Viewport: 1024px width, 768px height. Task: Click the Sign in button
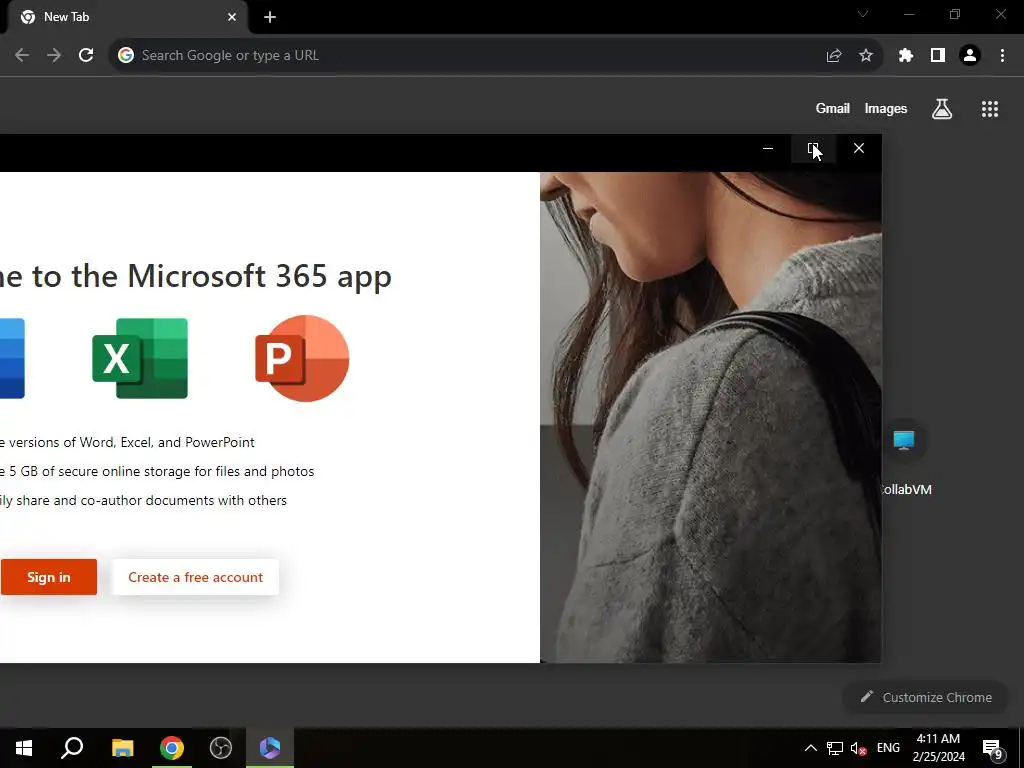coord(49,577)
